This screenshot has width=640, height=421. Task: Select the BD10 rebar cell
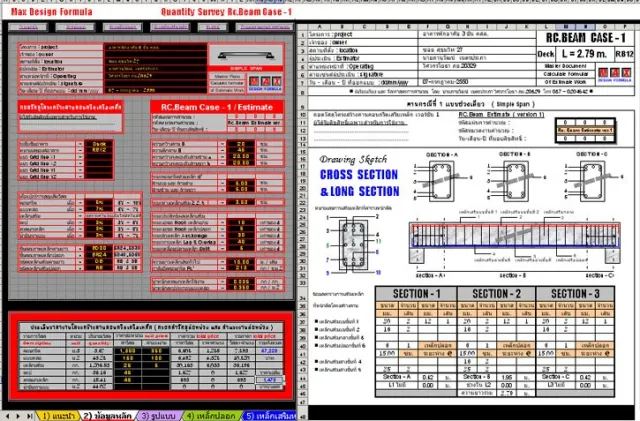pyautogui.click(x=99, y=248)
